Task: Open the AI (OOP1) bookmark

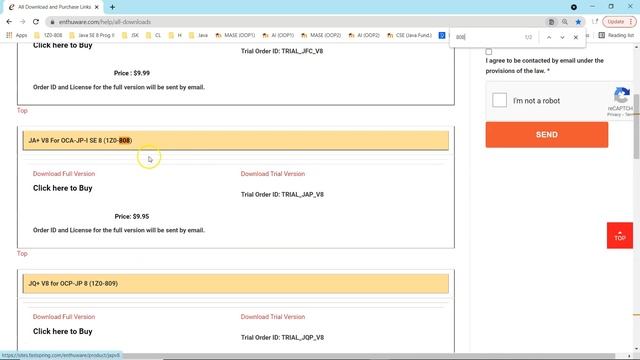Action: [x=278, y=36]
